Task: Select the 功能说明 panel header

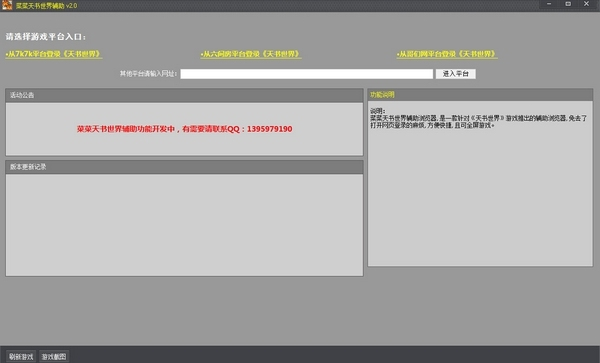Action: (x=480, y=95)
